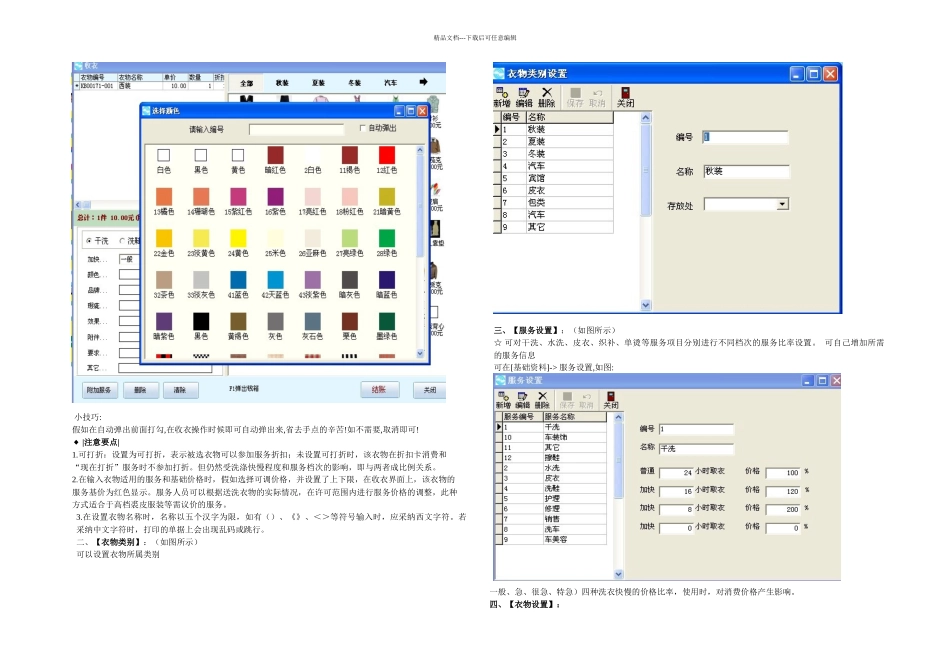Pick the 22金色 color swatch
The image size is (950, 672).
tap(164, 238)
